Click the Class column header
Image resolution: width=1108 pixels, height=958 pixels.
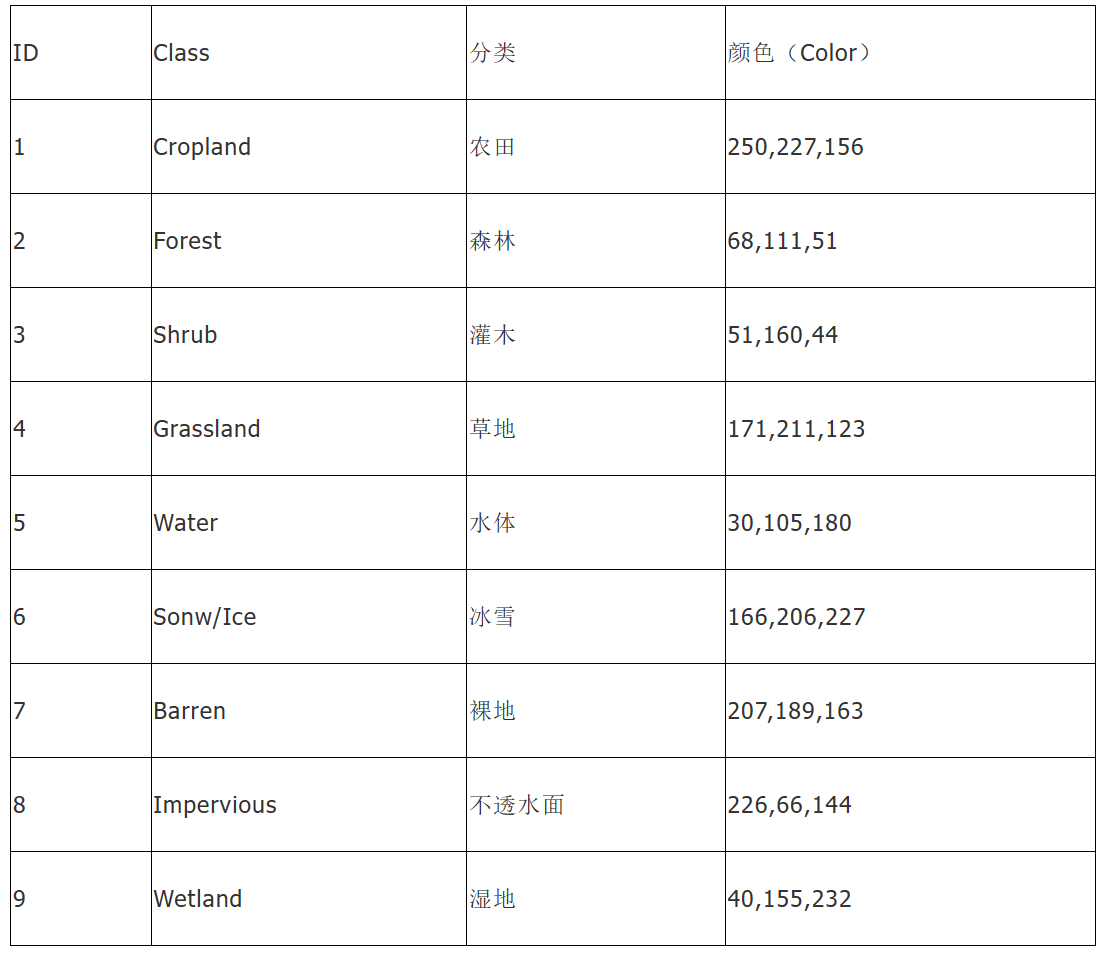point(181,53)
